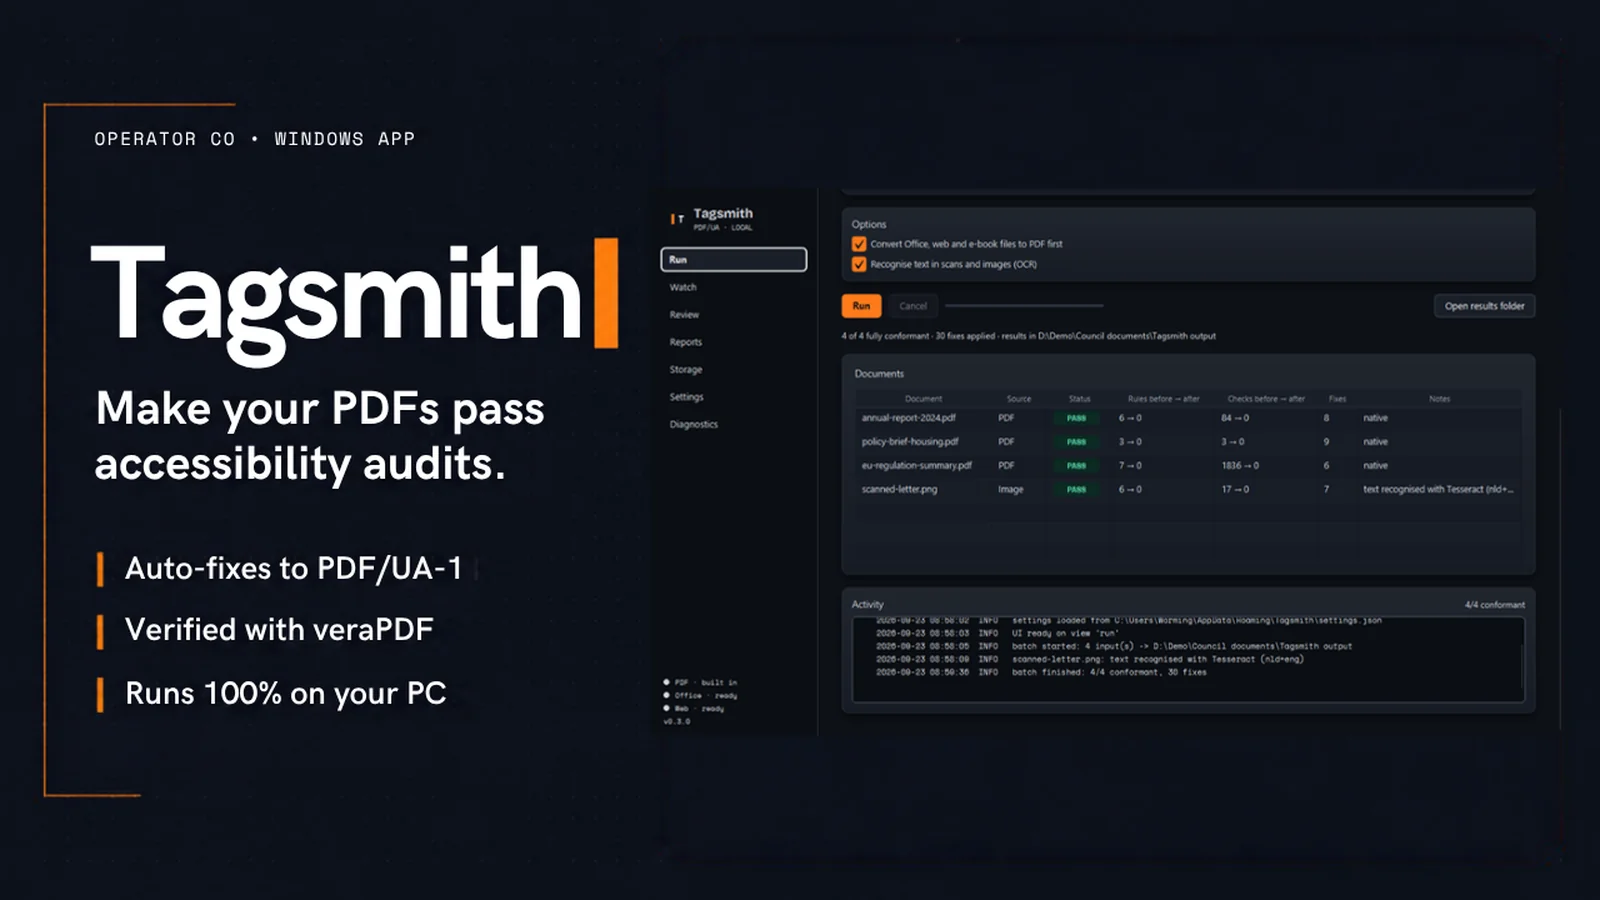Sort by the Document column header

pyautogui.click(x=923, y=399)
